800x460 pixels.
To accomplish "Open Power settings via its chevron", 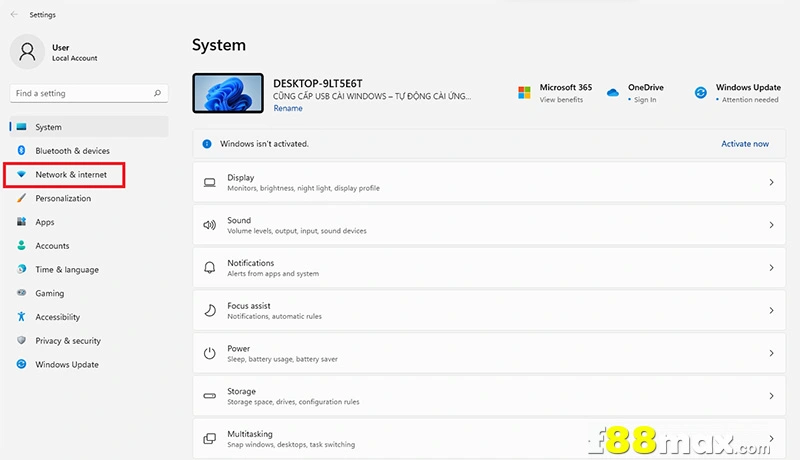I will [771, 353].
